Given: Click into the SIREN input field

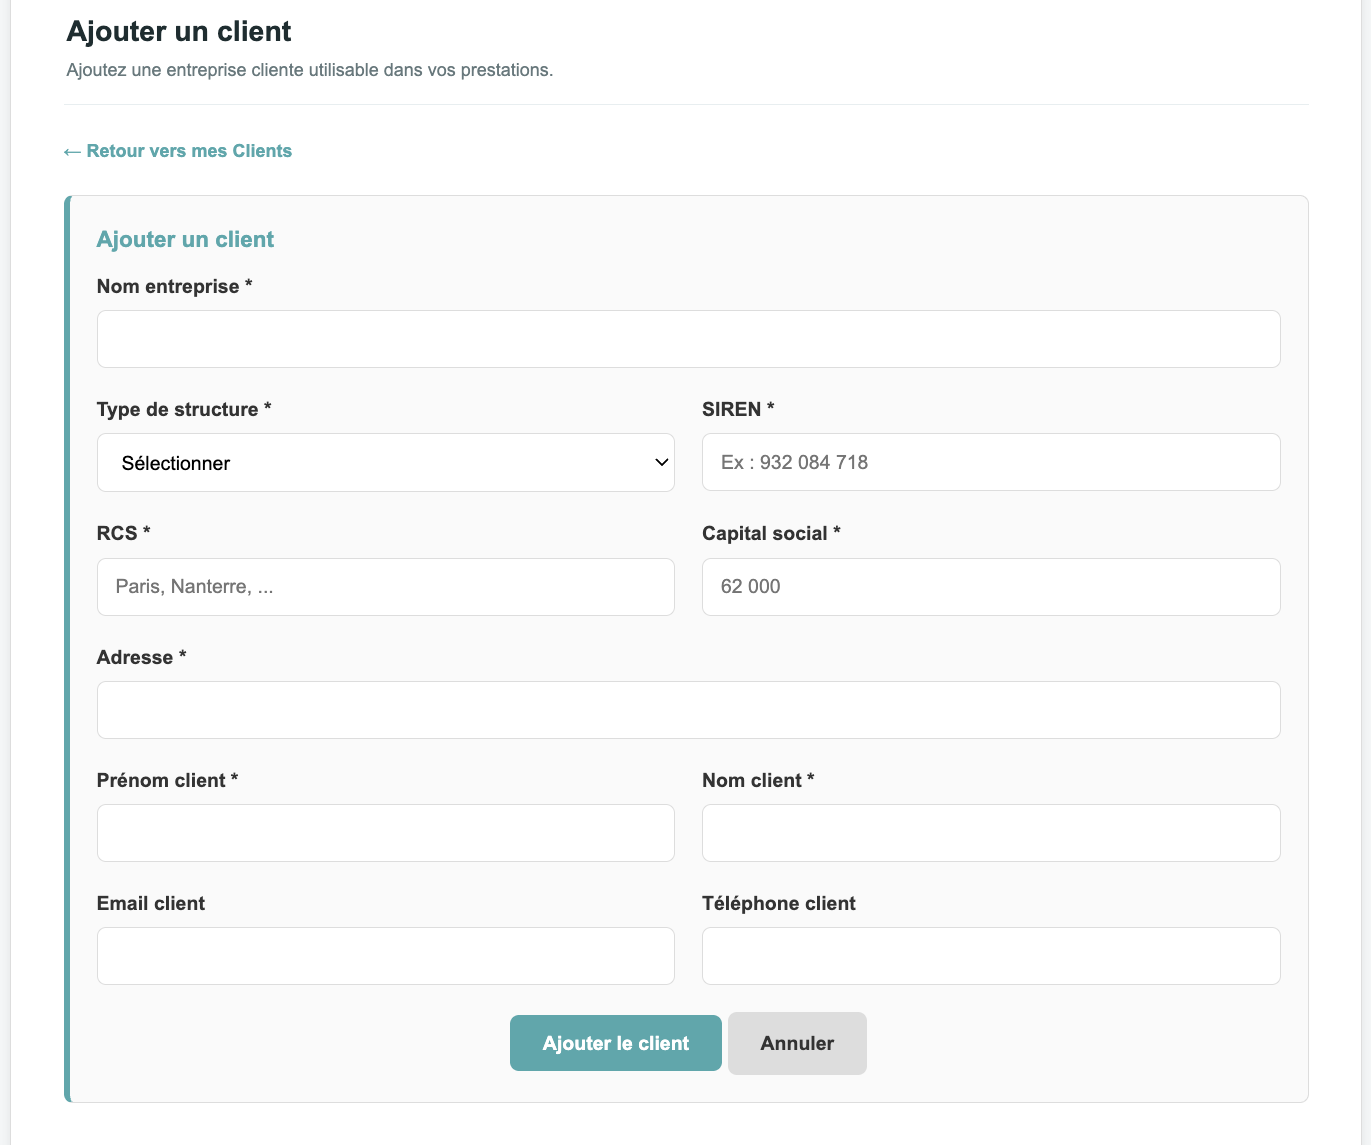Looking at the screenshot, I should click(991, 462).
